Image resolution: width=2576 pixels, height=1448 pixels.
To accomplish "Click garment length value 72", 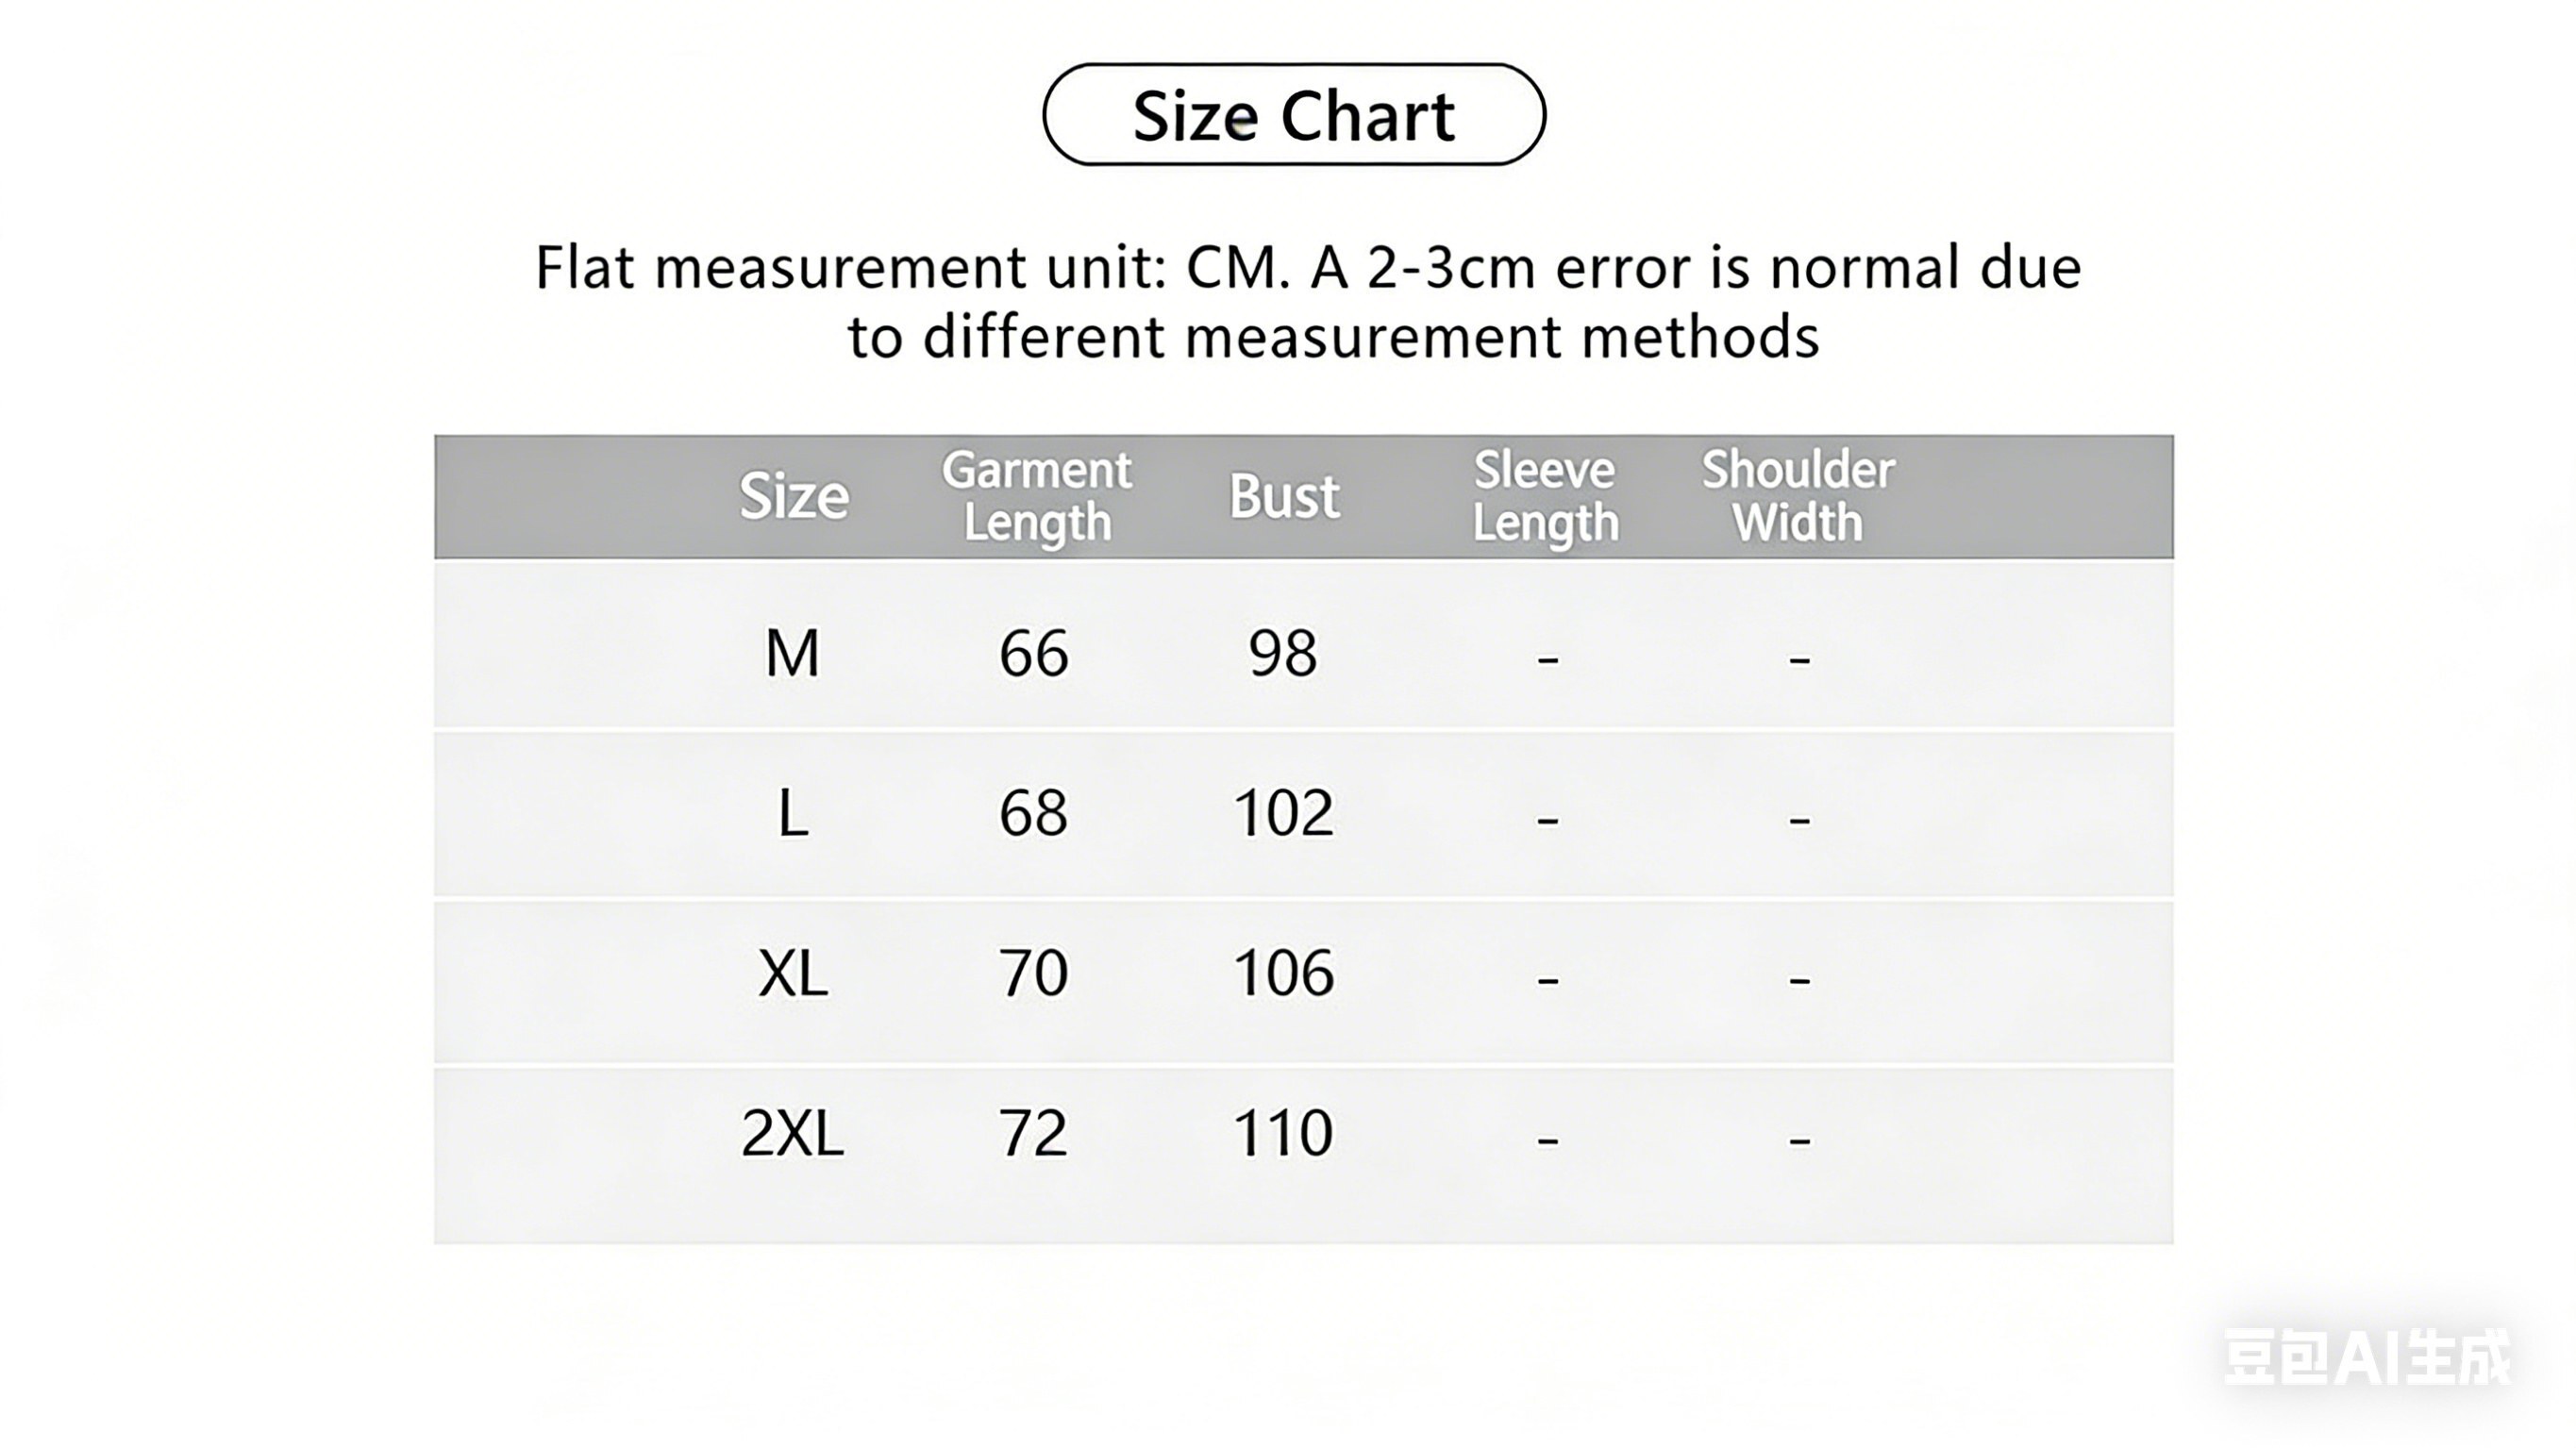I will [1033, 1133].
